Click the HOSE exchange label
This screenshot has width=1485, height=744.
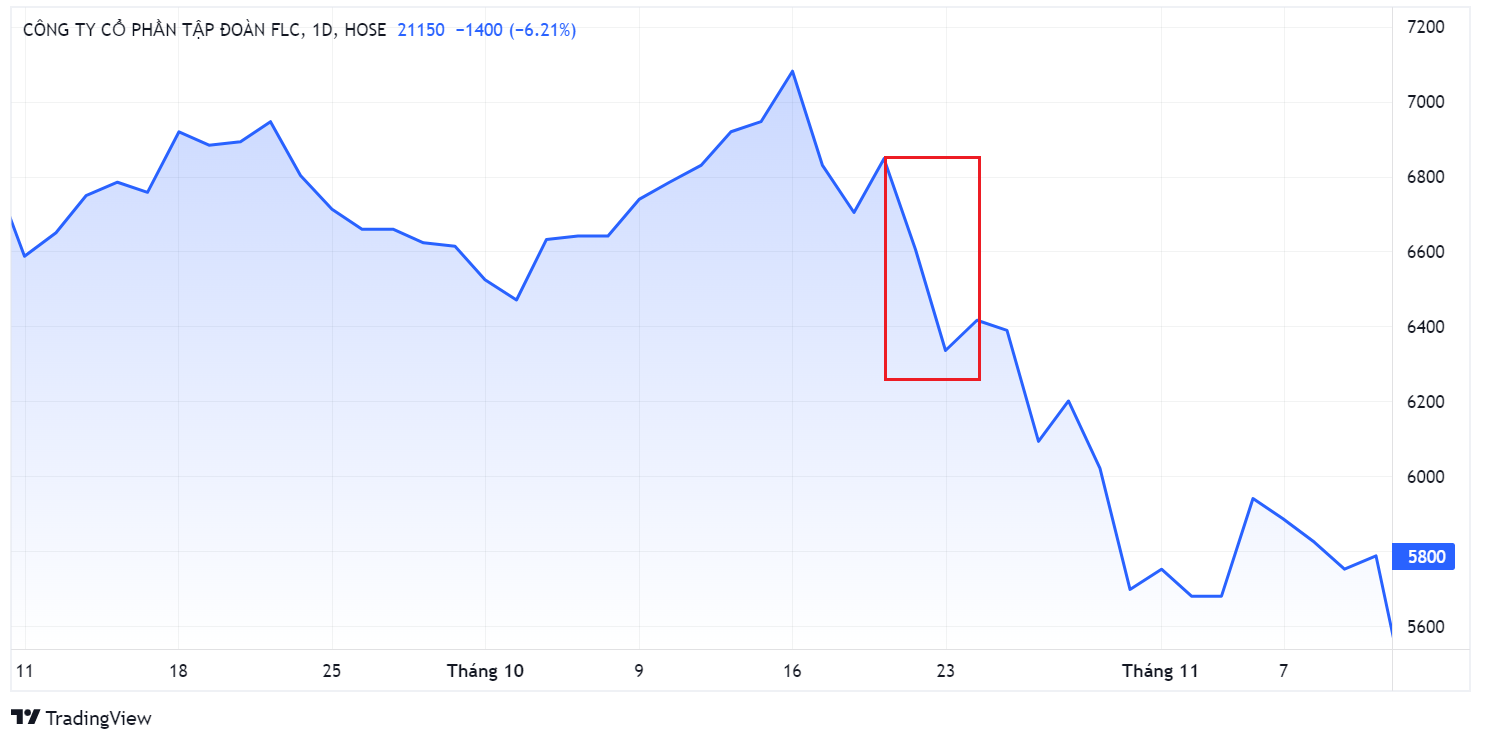click(x=365, y=30)
